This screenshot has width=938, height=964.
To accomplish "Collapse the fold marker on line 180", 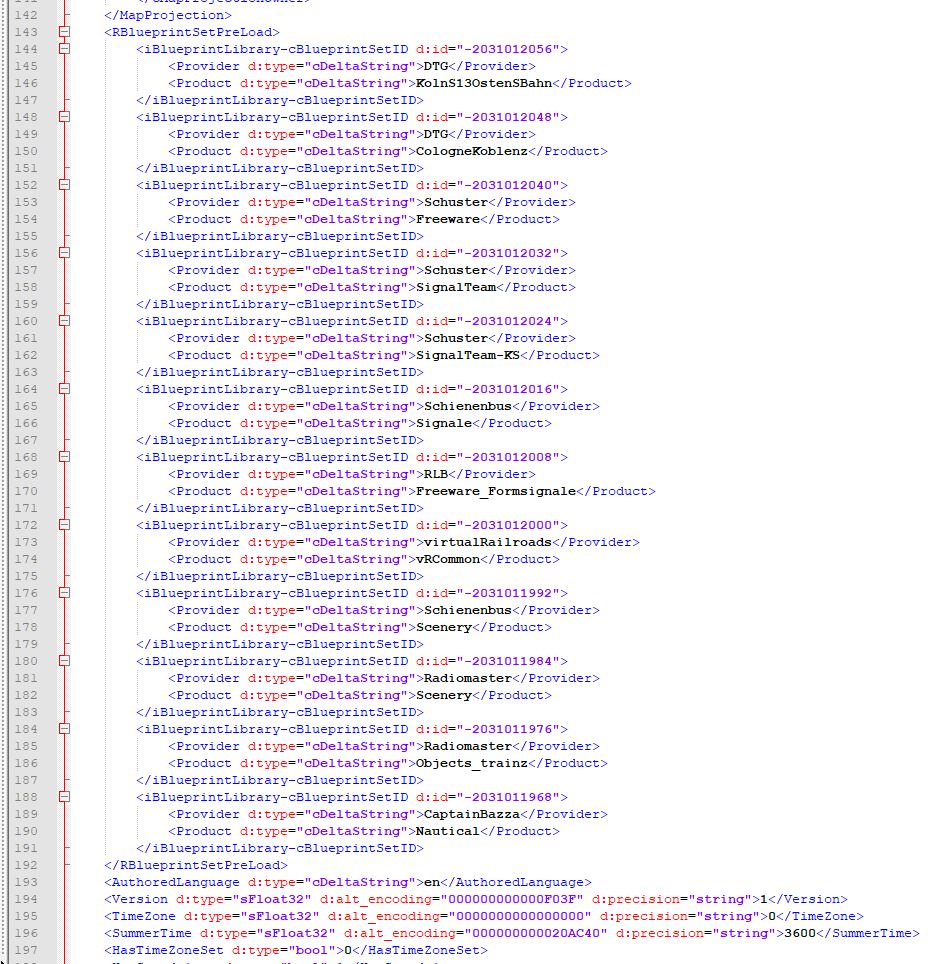I will [65, 661].
